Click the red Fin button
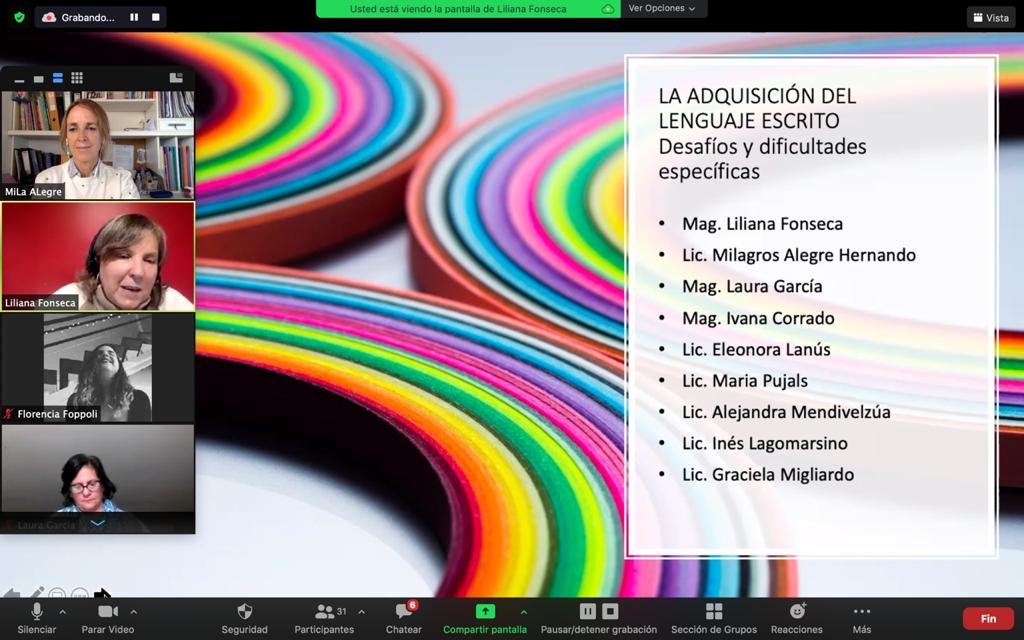Viewport: 1024px width, 640px height. pyautogui.click(x=988, y=619)
